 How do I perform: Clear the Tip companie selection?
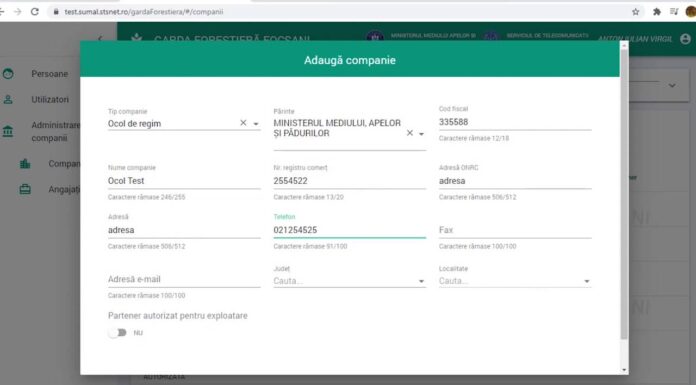(243, 123)
